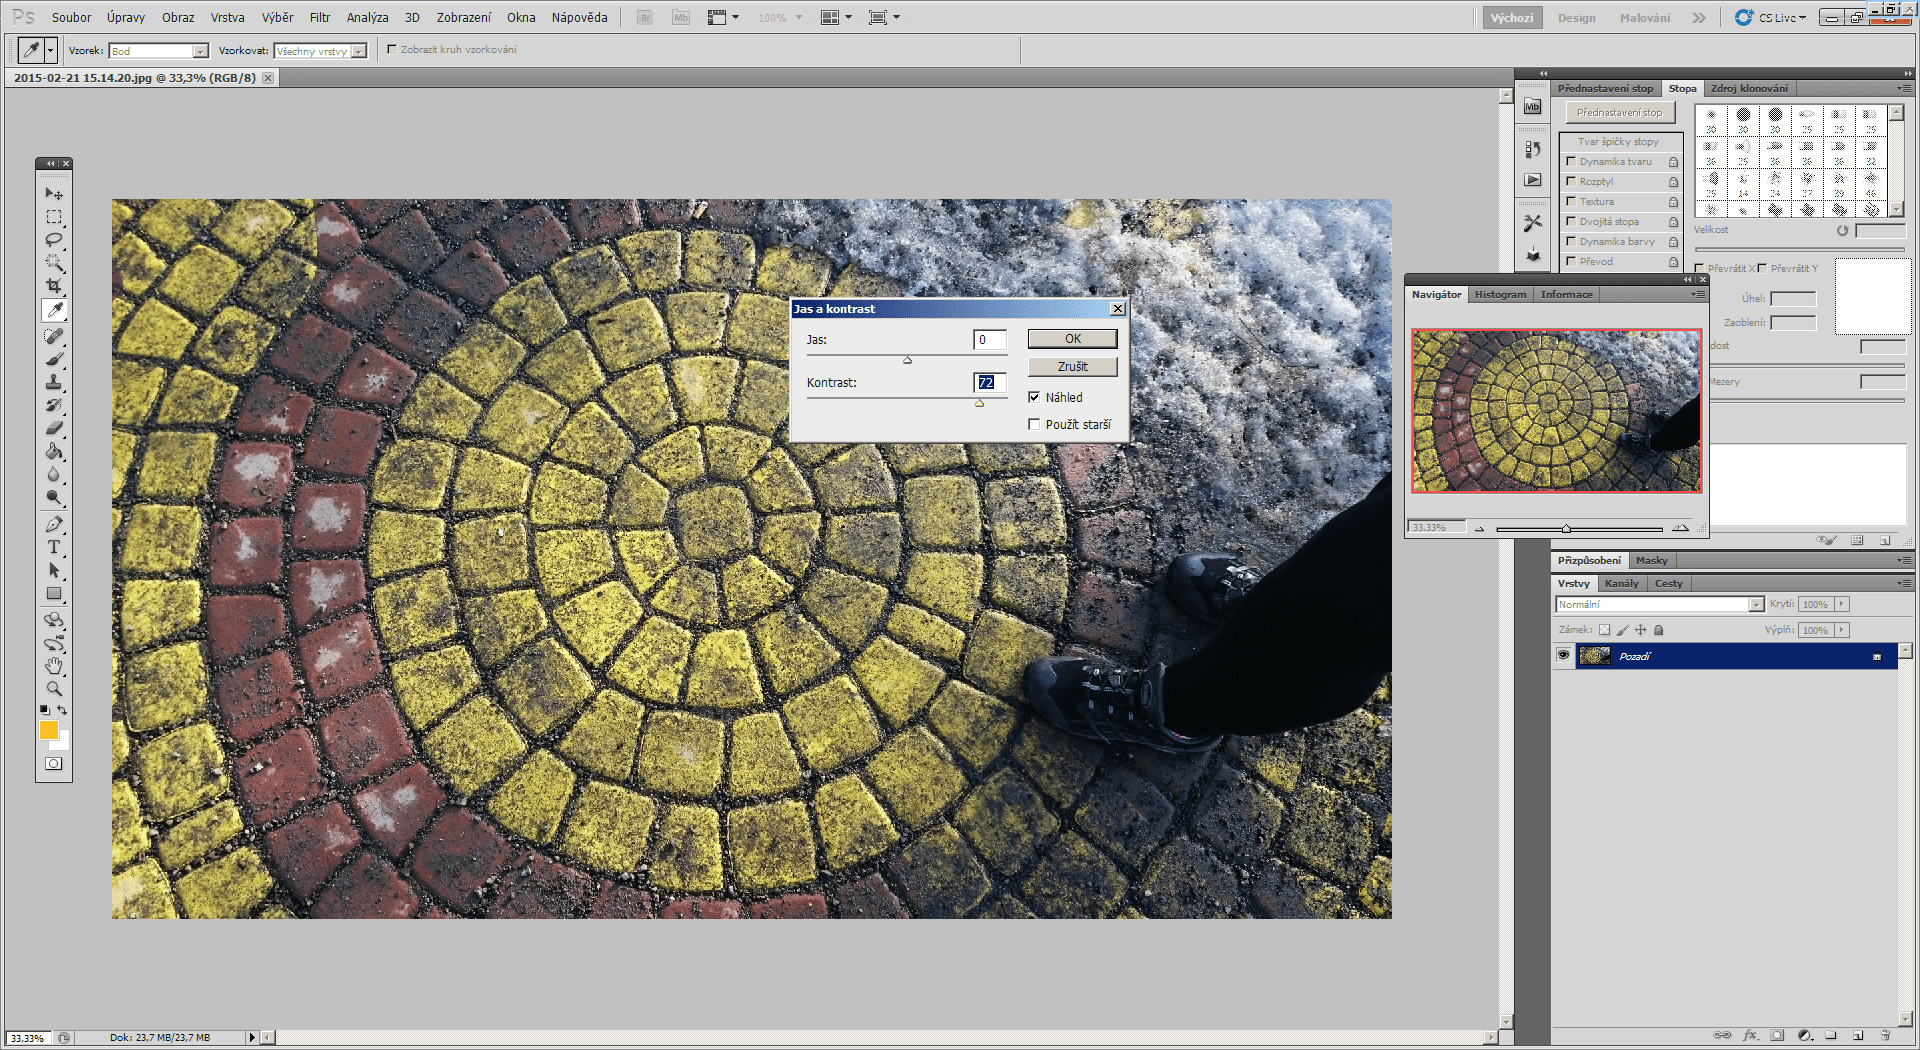Check the Převrátit X checkbox
The height and width of the screenshot is (1050, 1920).
click(x=1700, y=268)
